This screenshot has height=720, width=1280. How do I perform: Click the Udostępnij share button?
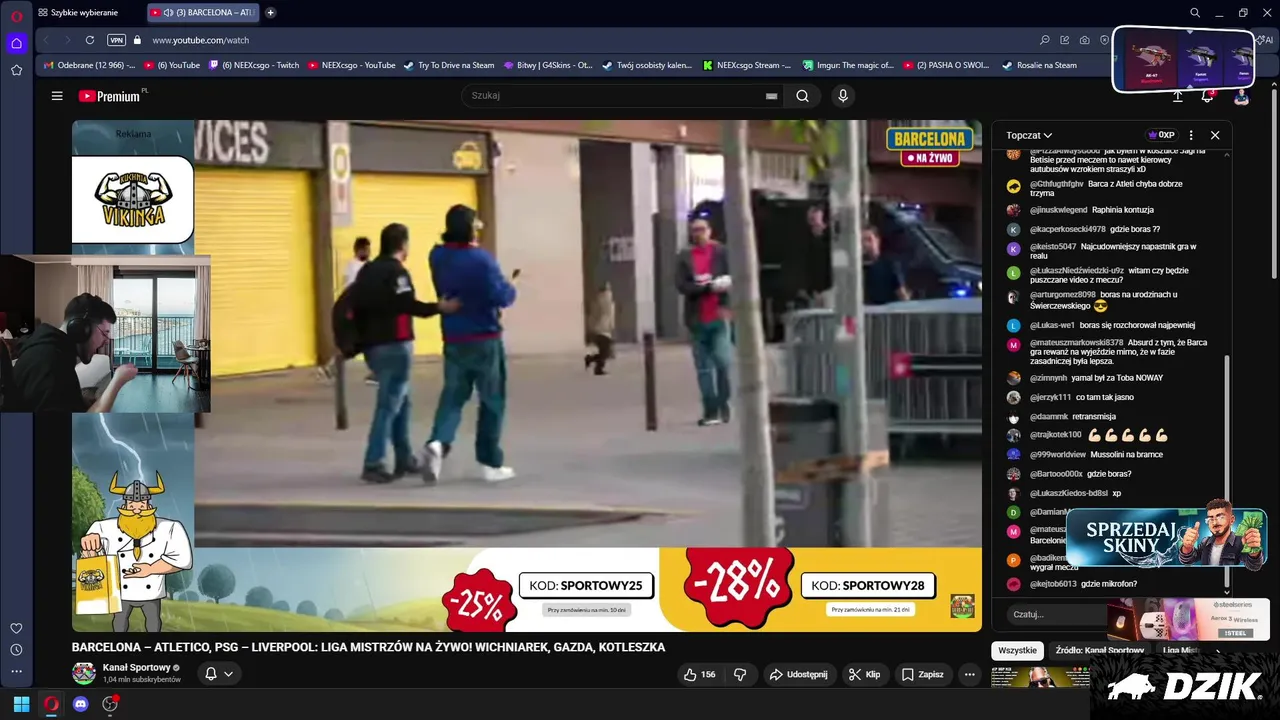point(797,674)
